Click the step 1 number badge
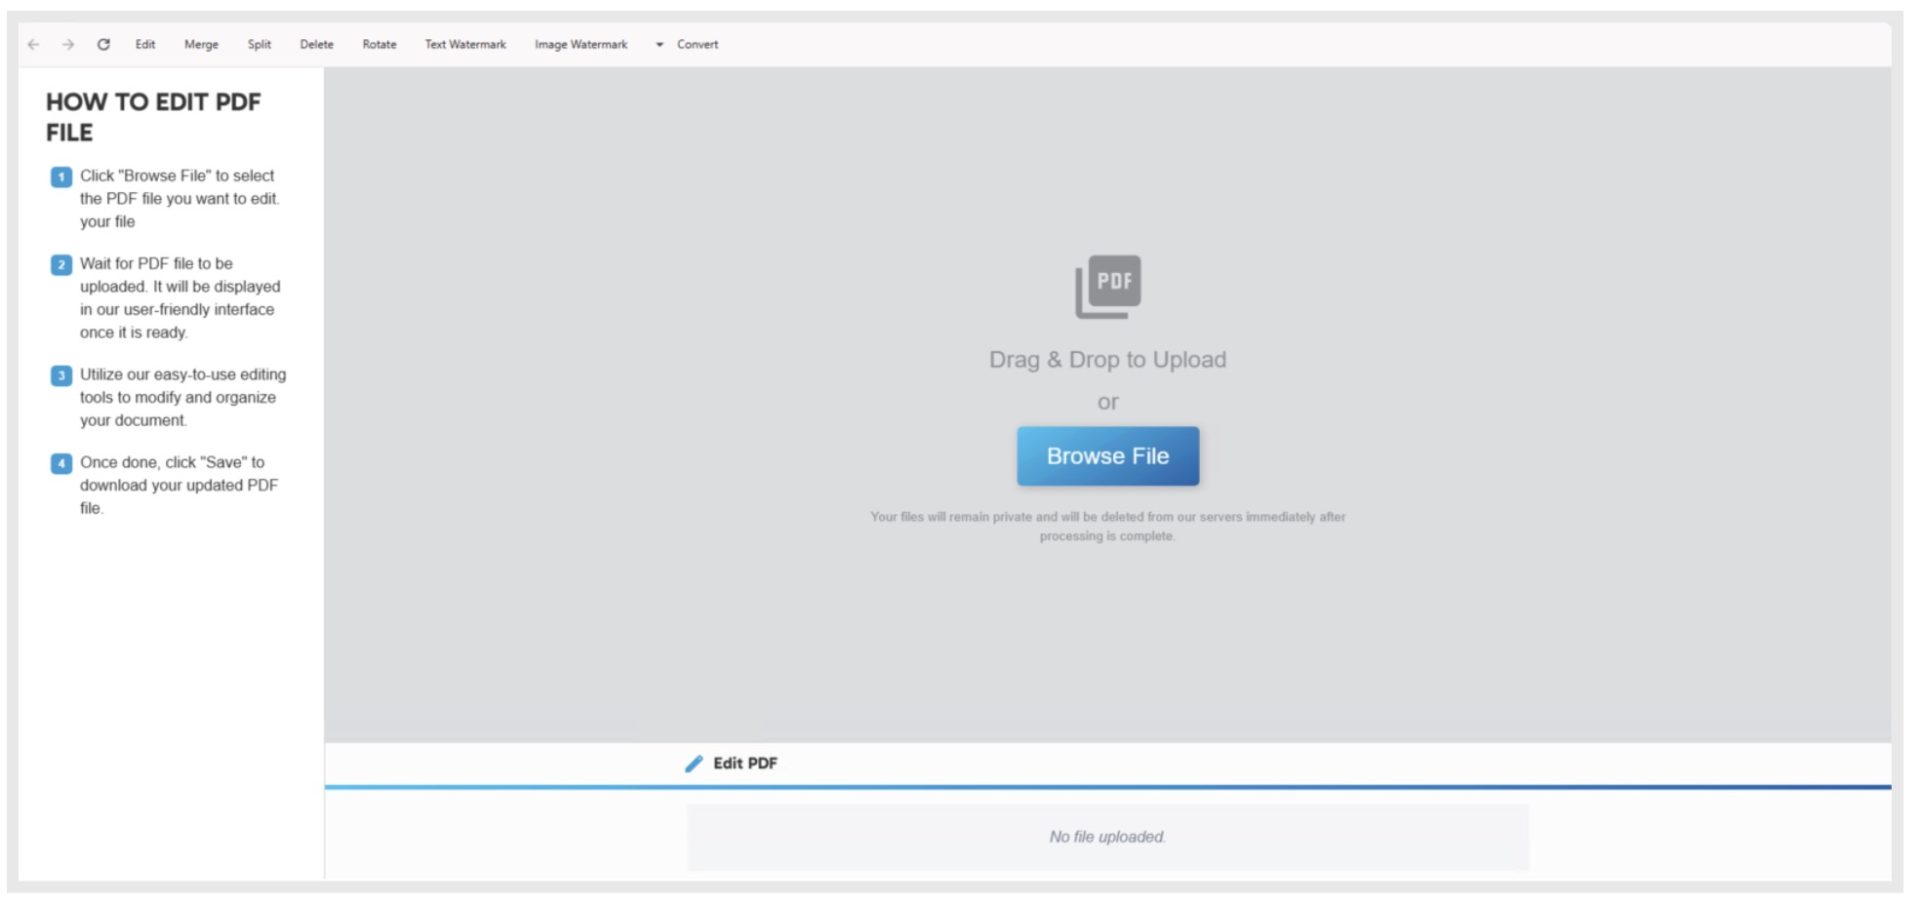The image size is (1920, 903). [x=61, y=177]
